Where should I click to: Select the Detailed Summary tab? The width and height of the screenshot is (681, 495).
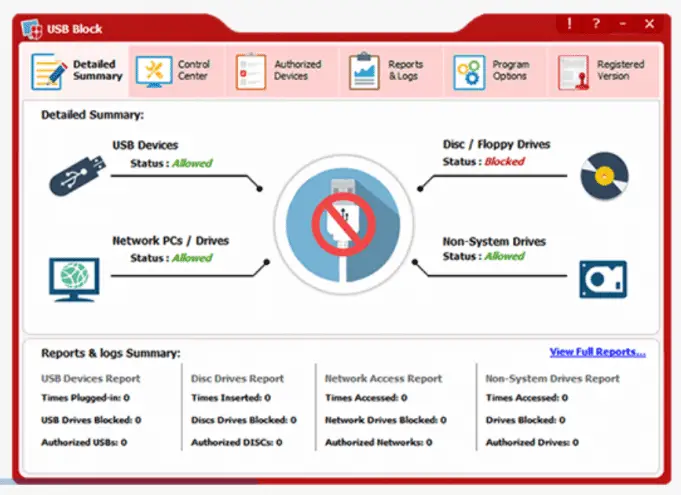(78, 71)
